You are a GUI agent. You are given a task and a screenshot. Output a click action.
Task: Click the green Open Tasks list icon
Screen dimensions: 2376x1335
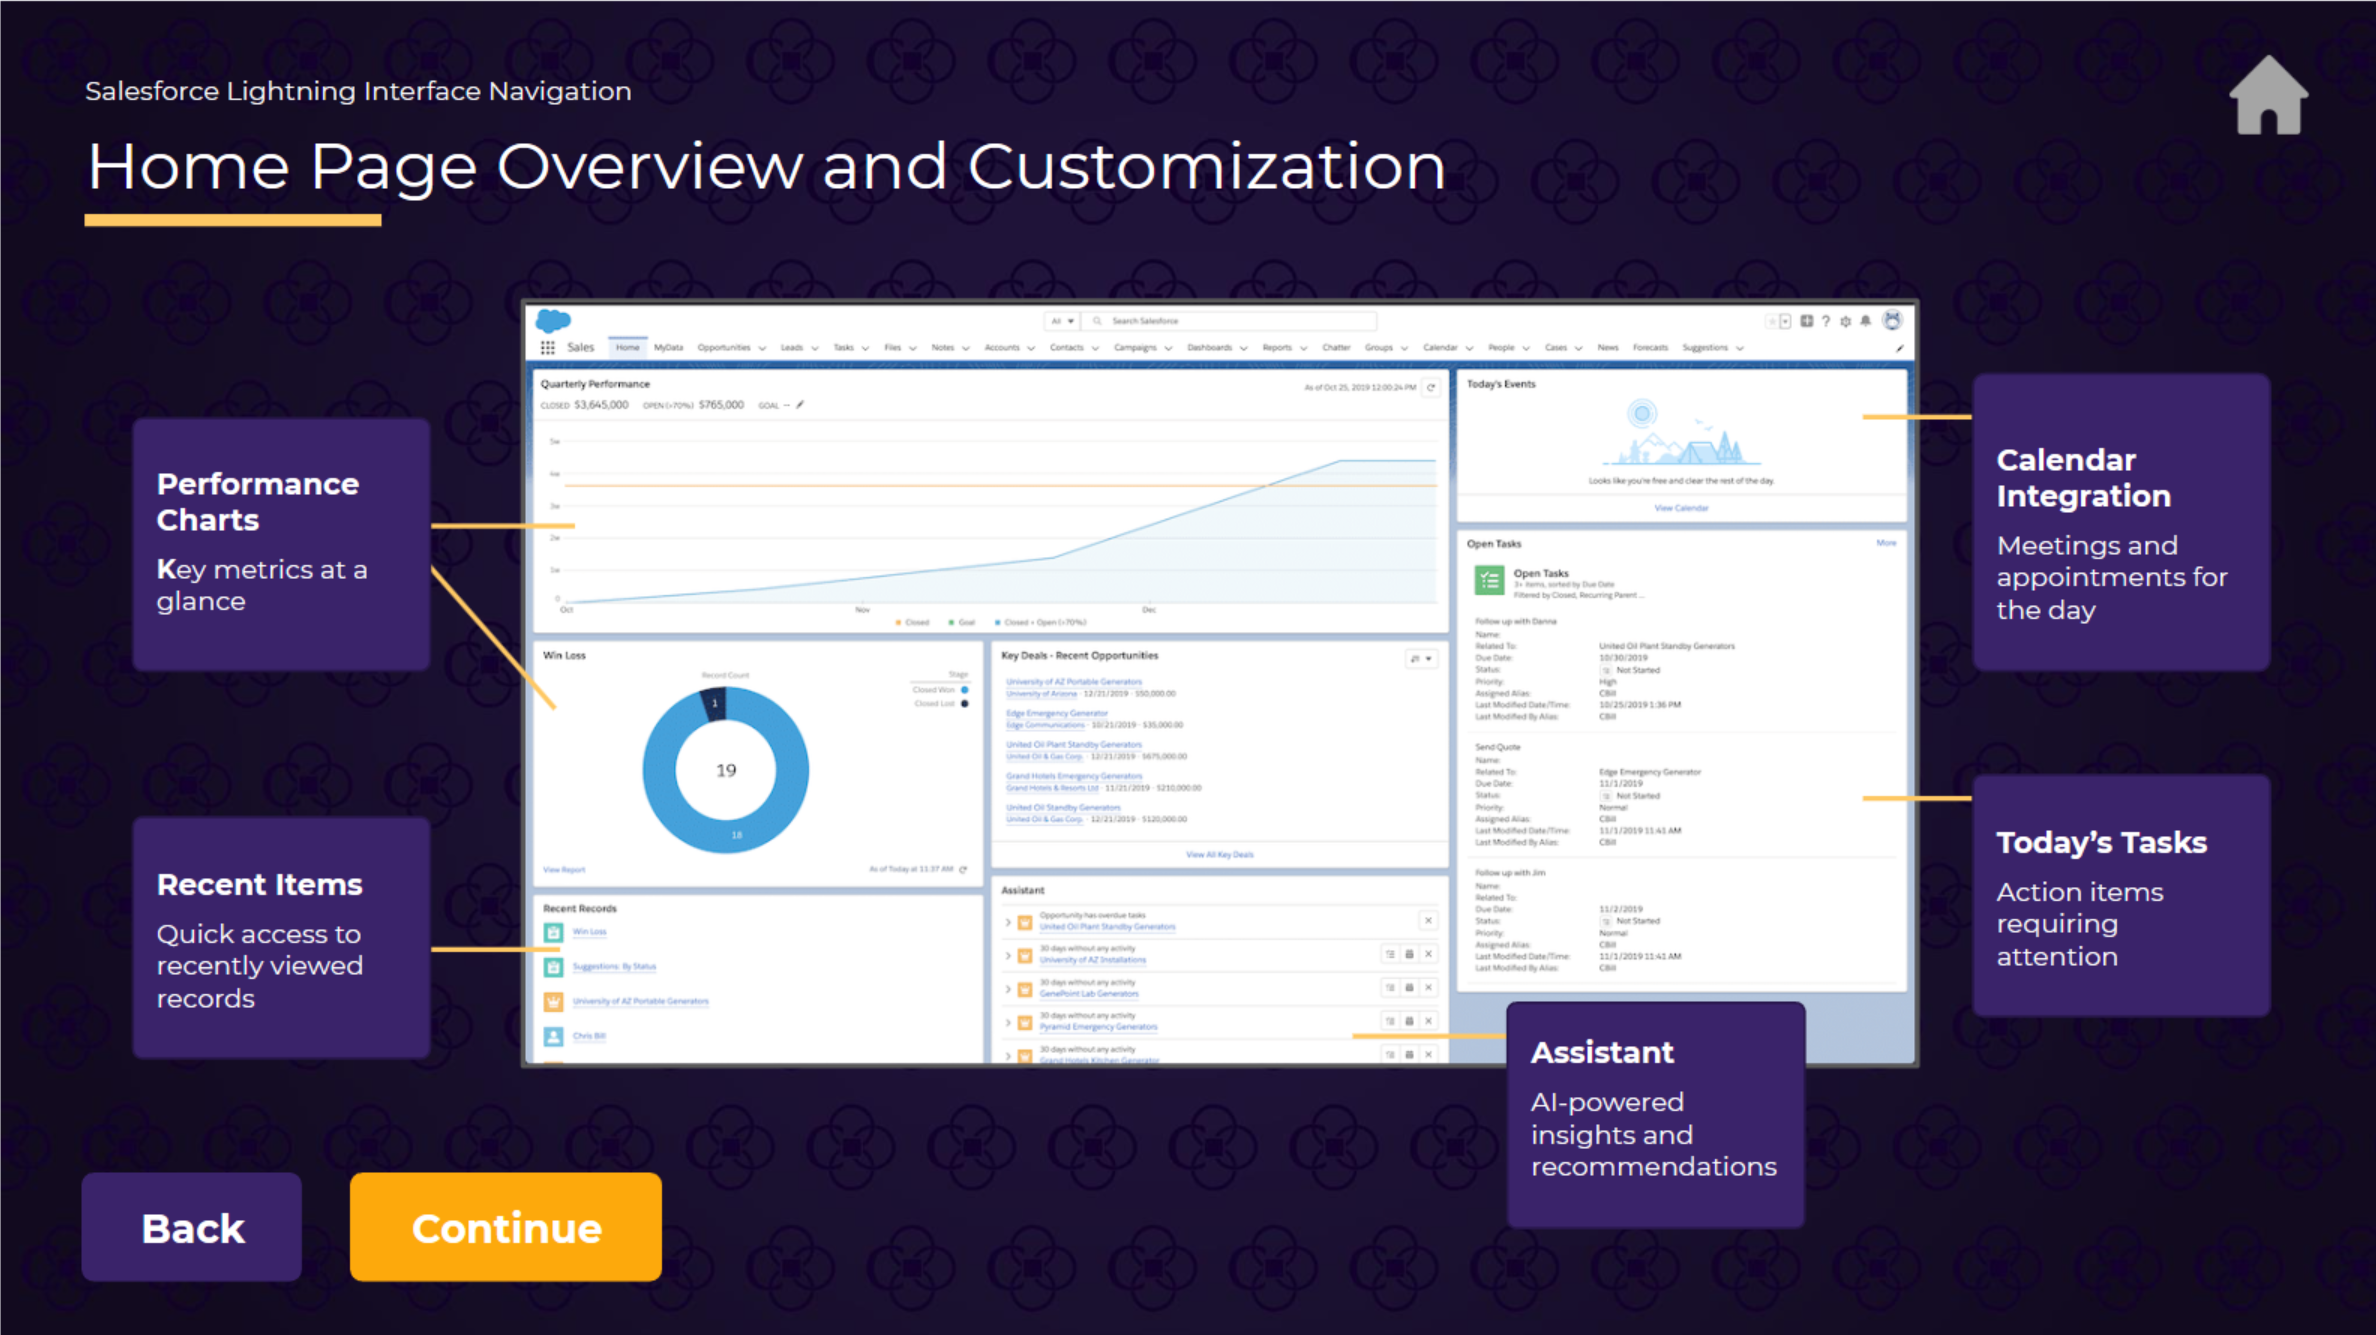(1489, 580)
